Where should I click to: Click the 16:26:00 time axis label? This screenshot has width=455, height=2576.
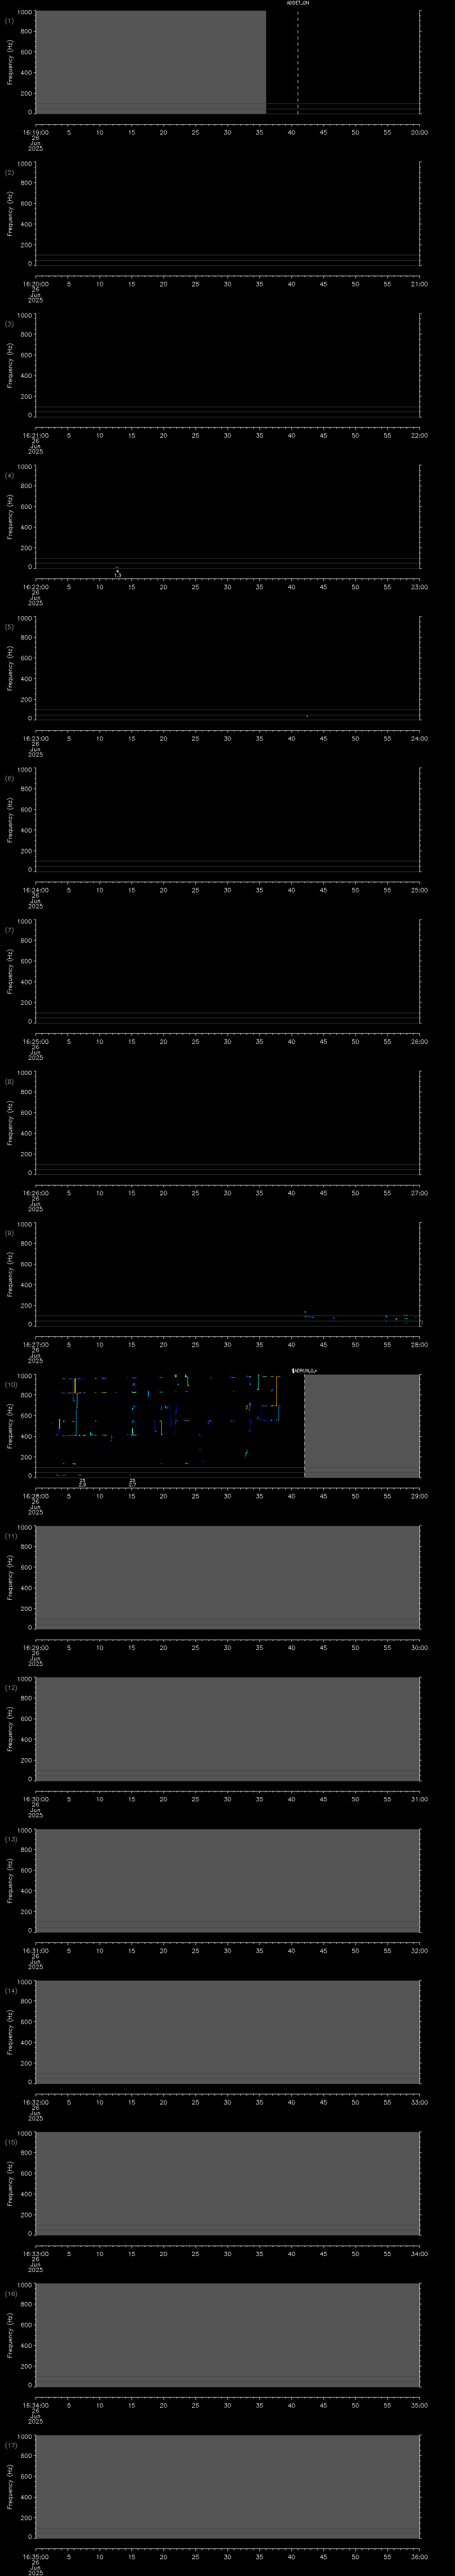point(35,1192)
